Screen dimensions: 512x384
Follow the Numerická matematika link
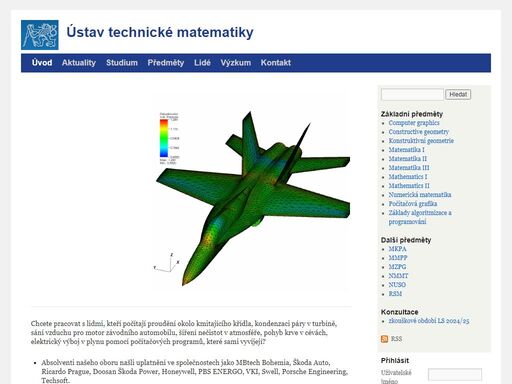tap(420, 195)
